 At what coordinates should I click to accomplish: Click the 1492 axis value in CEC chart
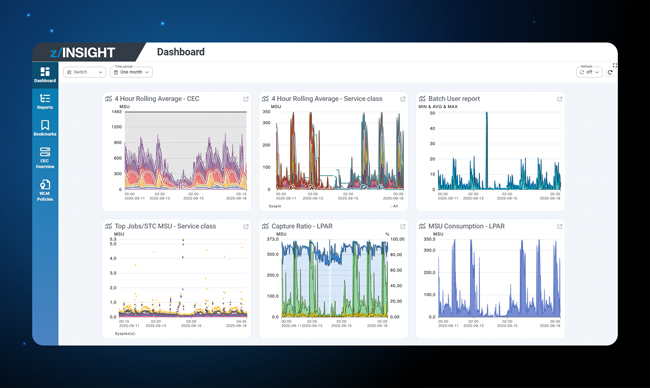(x=116, y=112)
